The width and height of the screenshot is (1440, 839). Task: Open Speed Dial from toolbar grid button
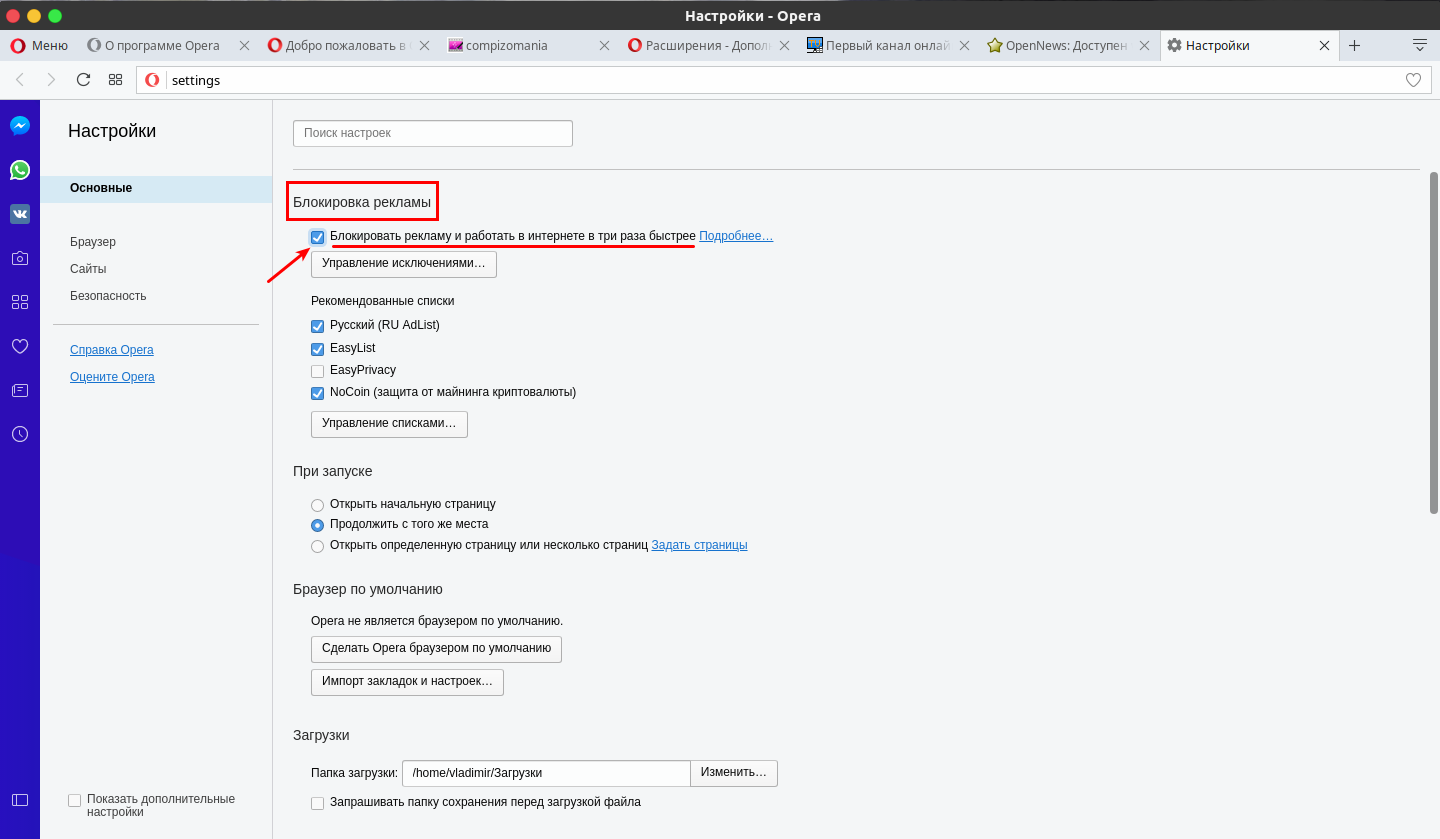click(116, 80)
